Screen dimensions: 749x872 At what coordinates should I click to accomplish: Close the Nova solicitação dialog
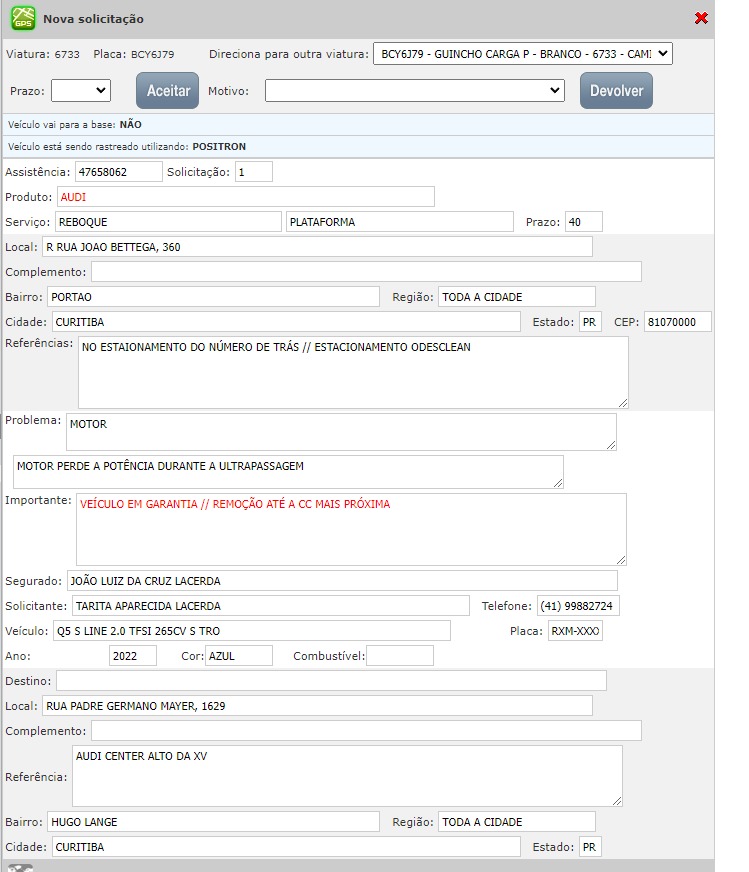[x=701, y=18]
